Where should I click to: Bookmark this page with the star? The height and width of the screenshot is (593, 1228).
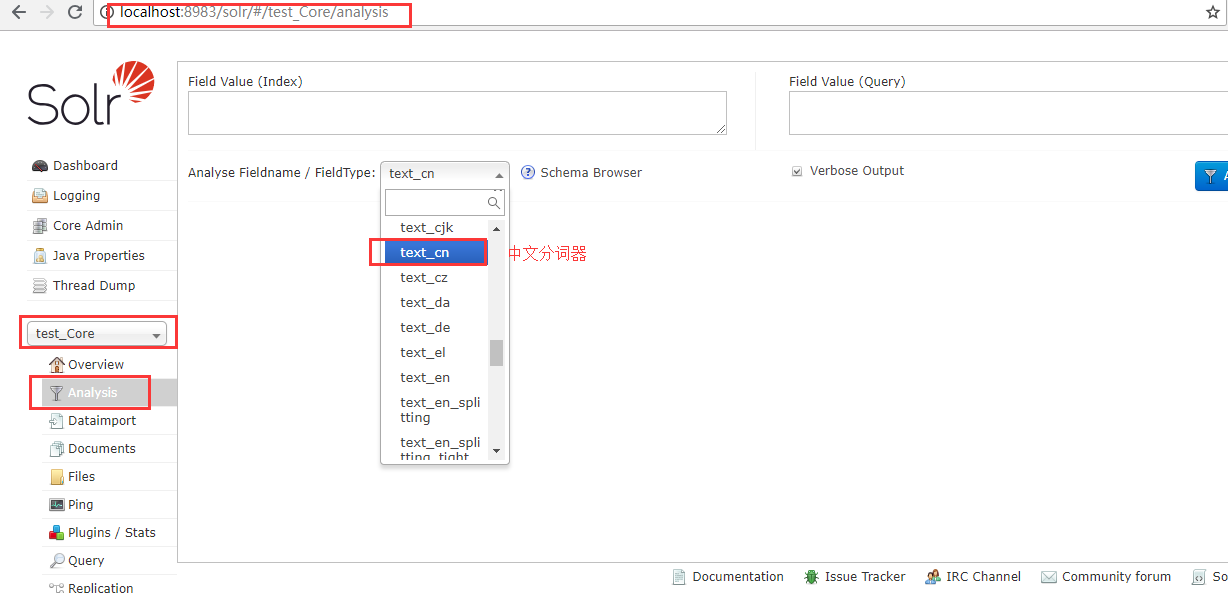(1213, 13)
